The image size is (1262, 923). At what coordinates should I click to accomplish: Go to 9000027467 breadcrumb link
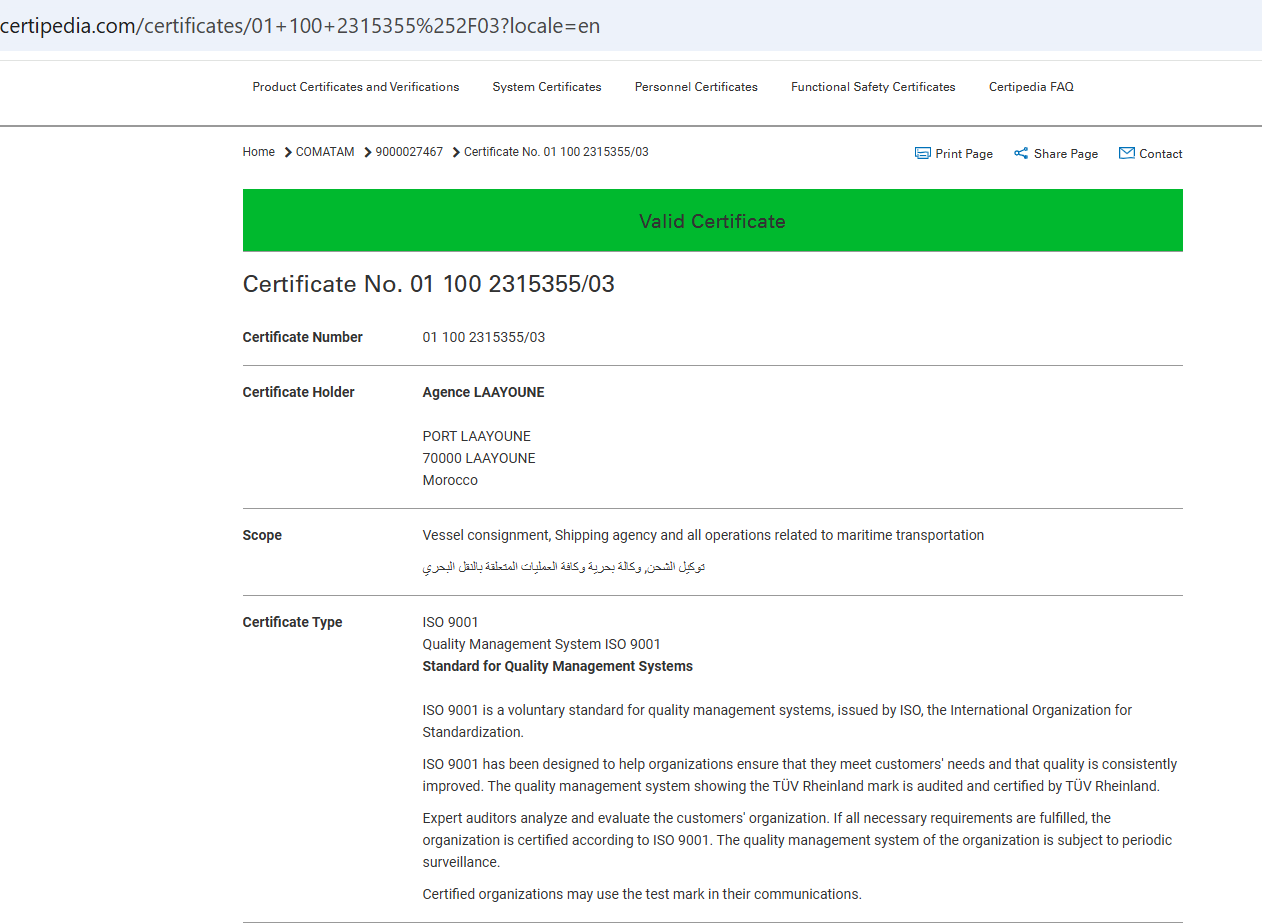(x=409, y=152)
